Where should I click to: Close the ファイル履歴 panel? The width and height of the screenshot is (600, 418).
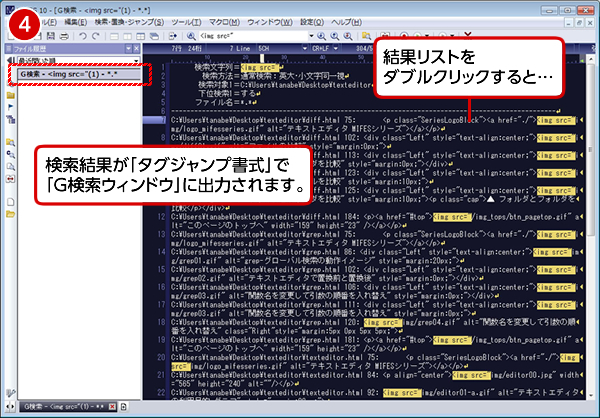[x=136, y=47]
